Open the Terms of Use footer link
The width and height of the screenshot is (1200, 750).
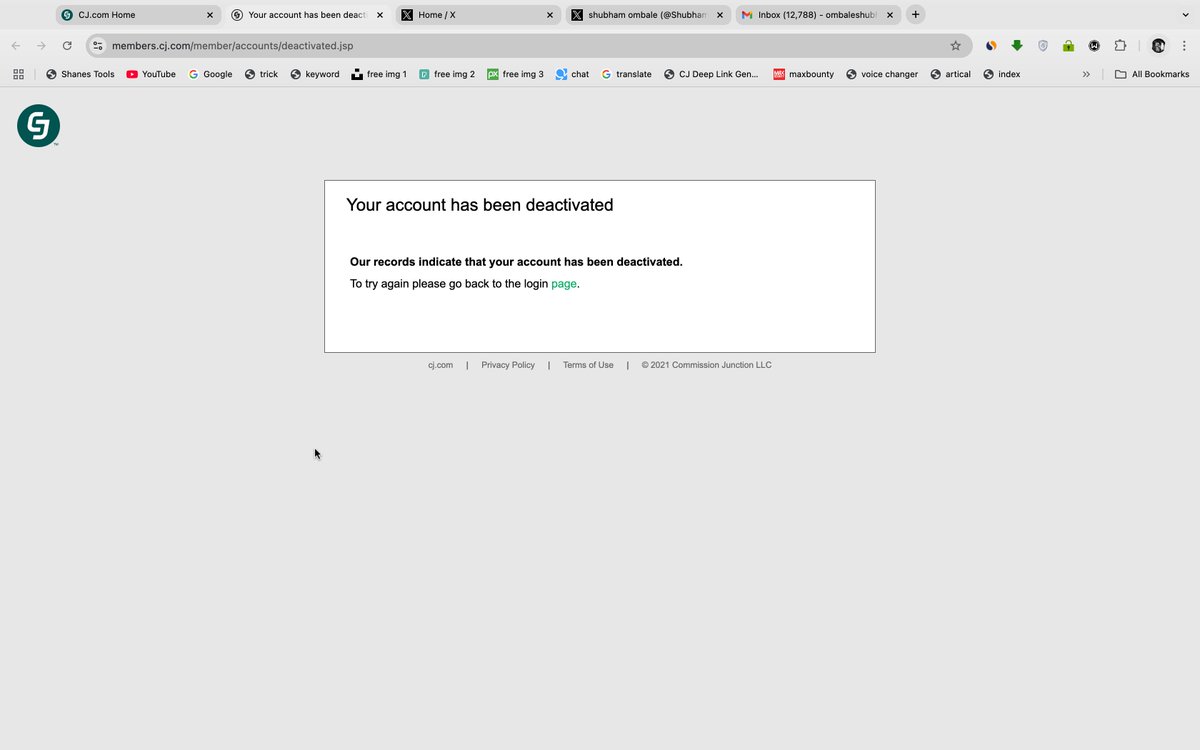[x=588, y=365]
